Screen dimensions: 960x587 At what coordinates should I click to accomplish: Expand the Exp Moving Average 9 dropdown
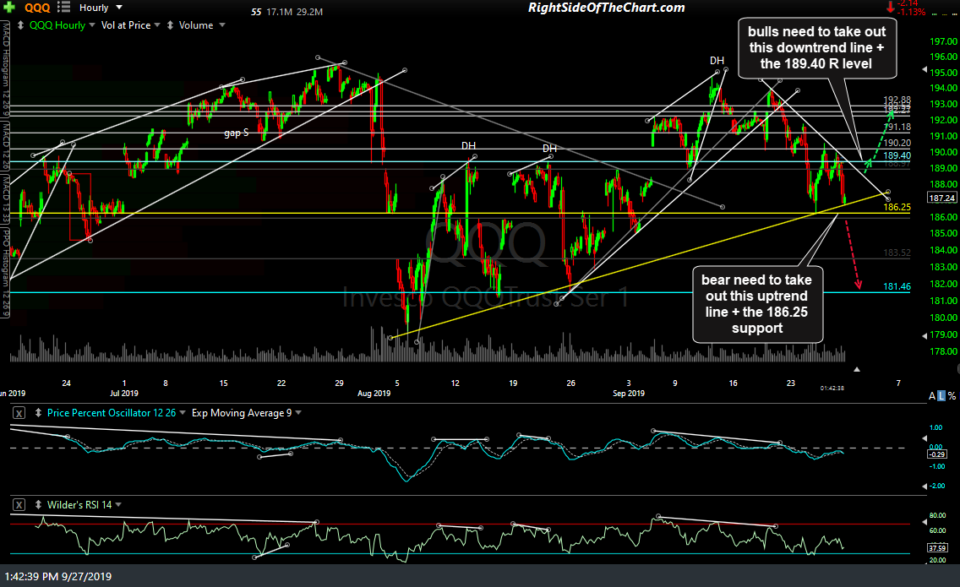297,413
